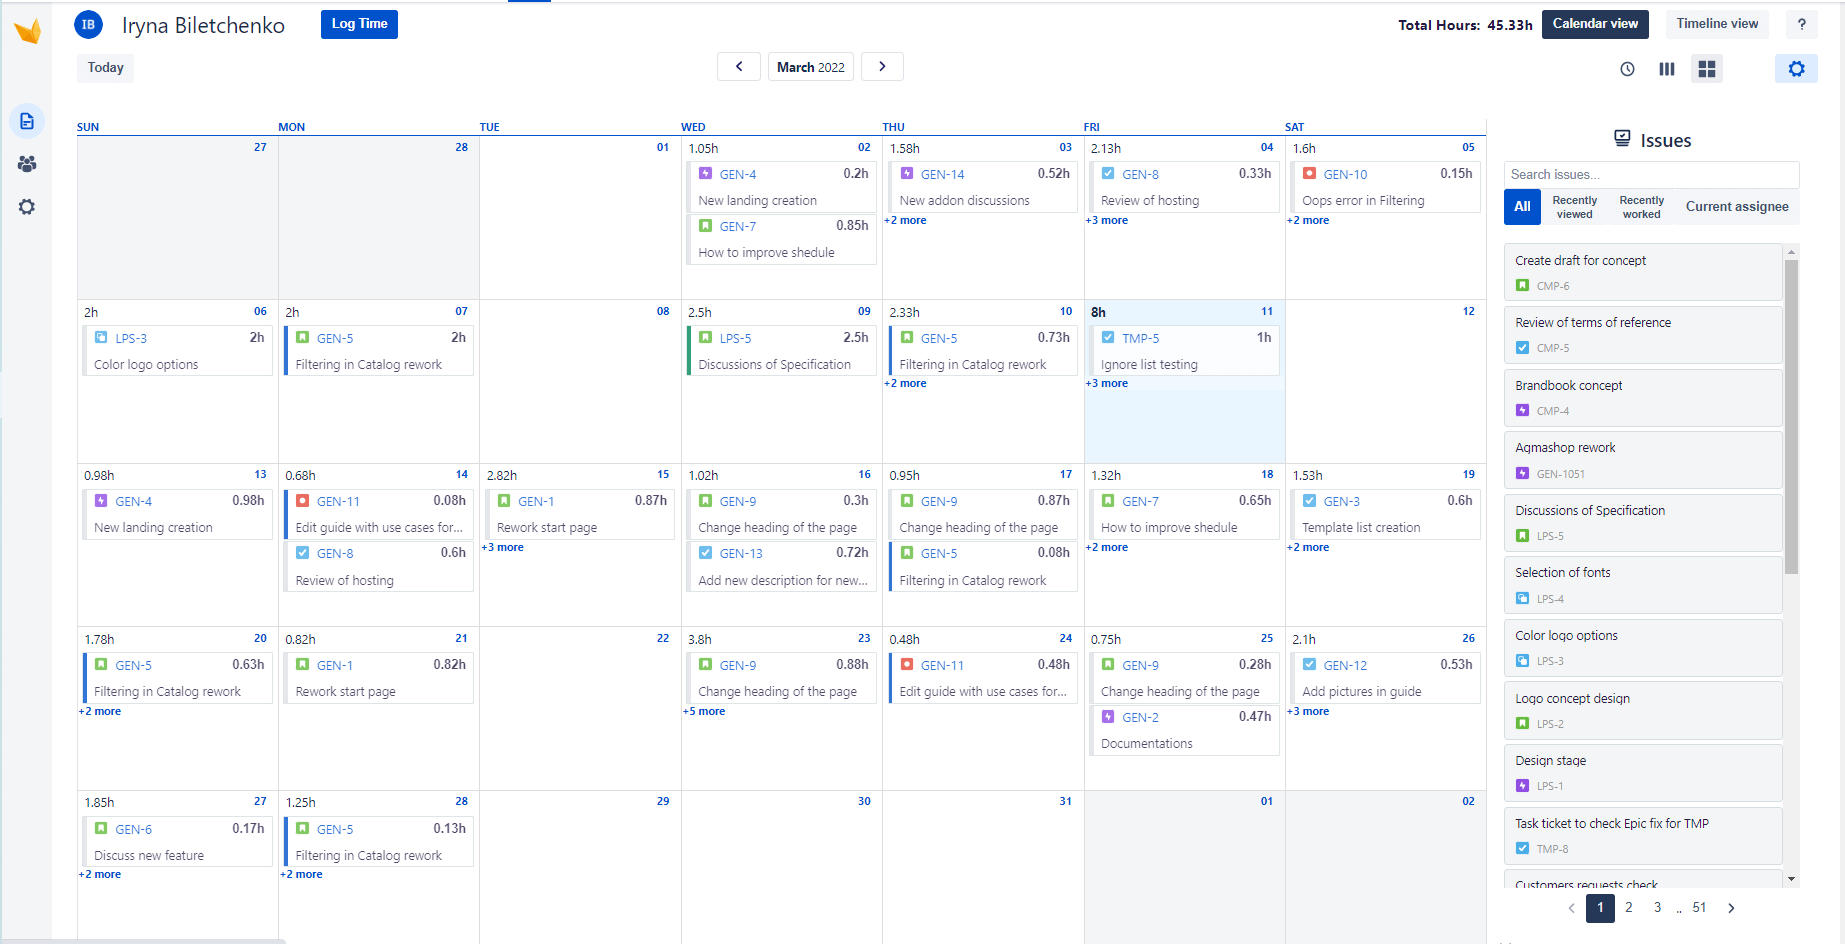This screenshot has width=1845, height=944.
Task: Select the column layout icon
Action: [x=1666, y=69]
